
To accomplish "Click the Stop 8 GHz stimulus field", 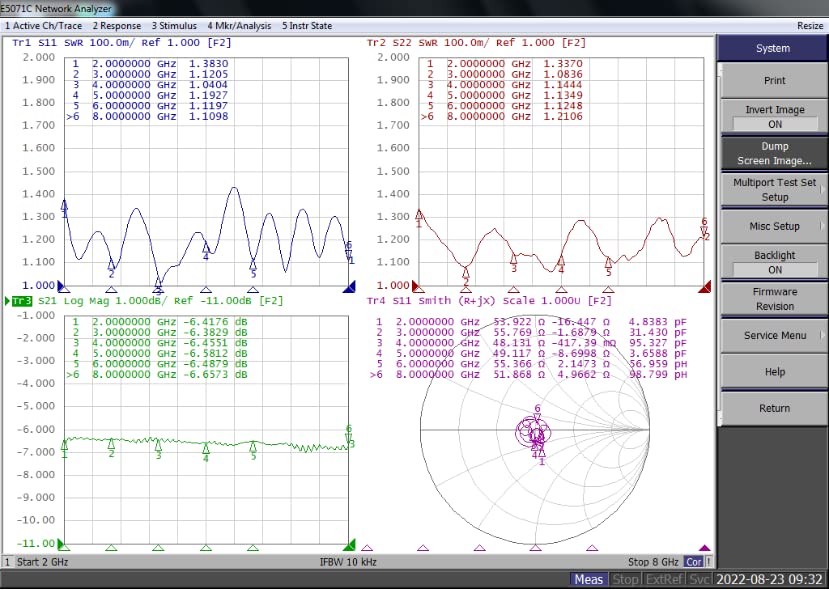I will click(x=653, y=561).
